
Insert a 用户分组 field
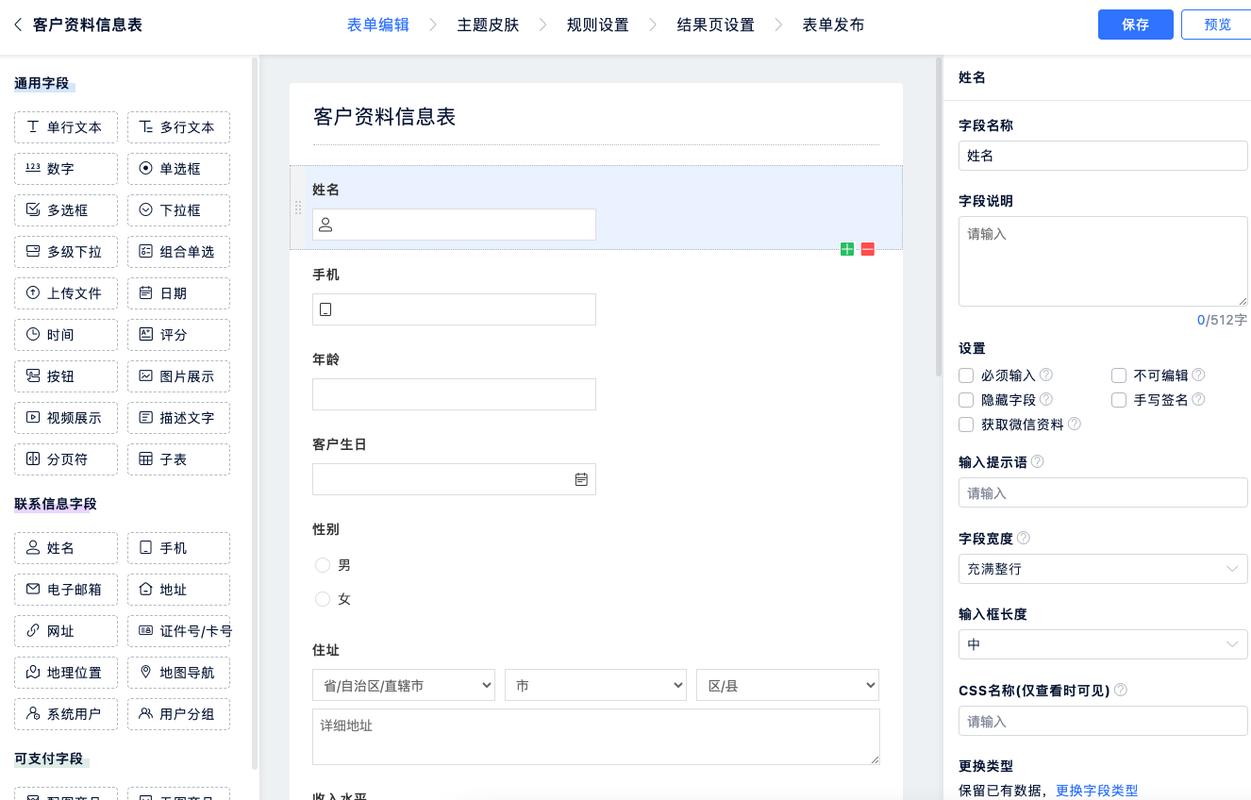(179, 714)
